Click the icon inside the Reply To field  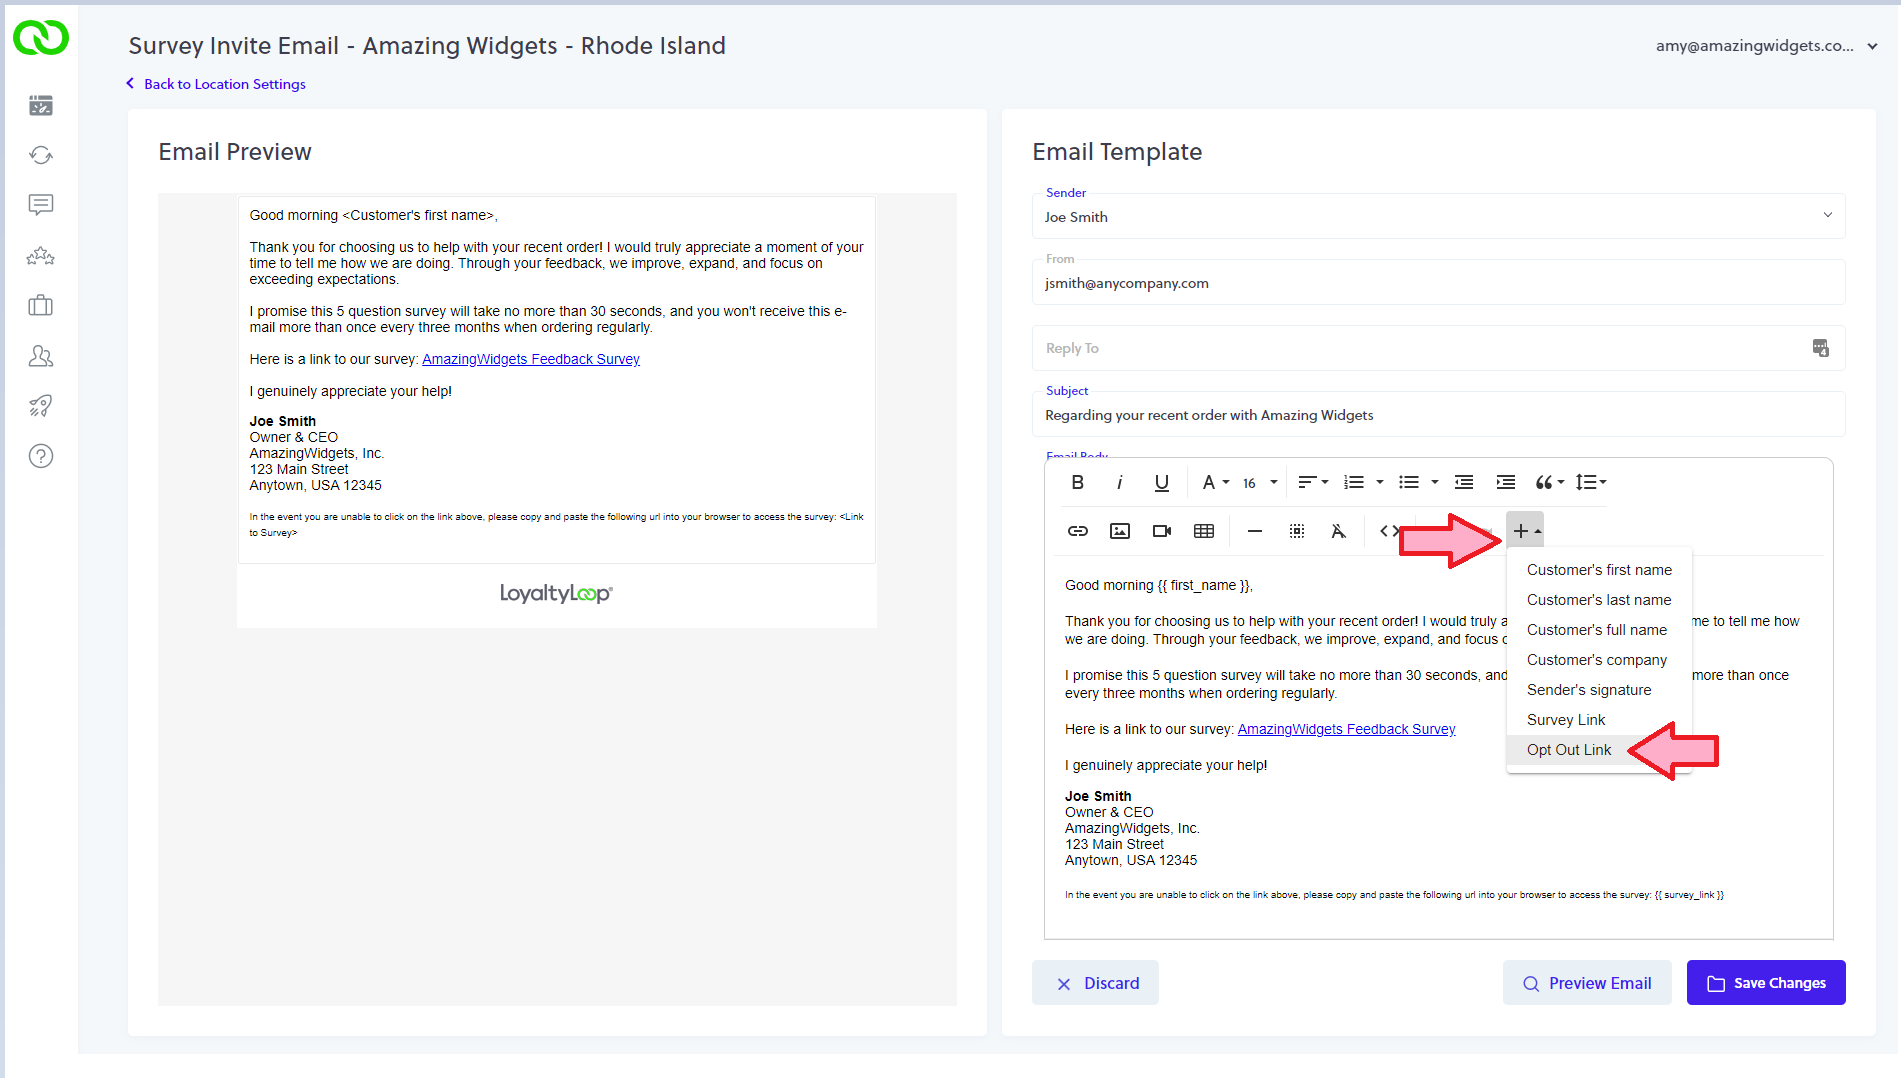click(1820, 348)
